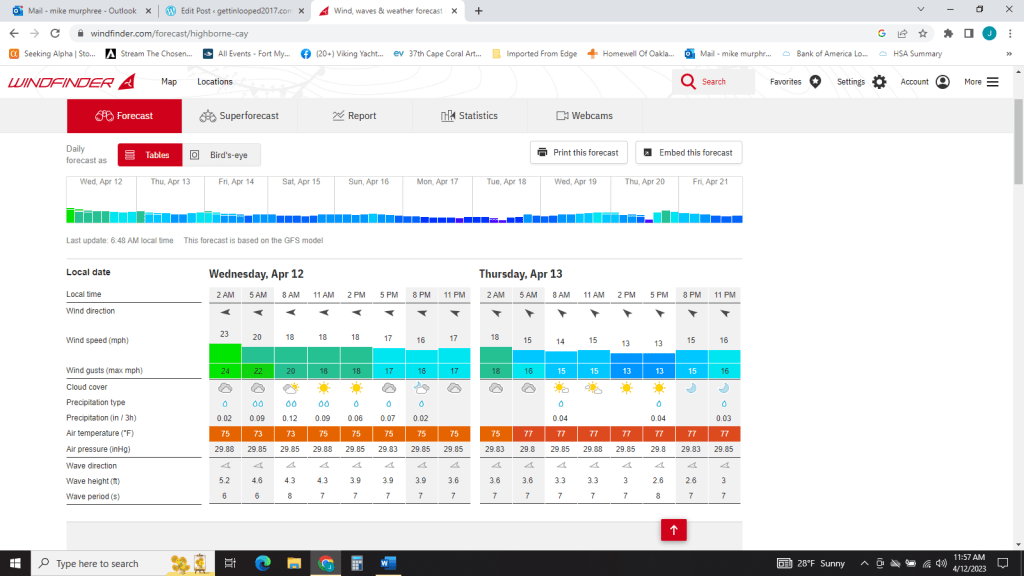Reload the page in Chrome
This screenshot has height=576, width=1024.
pos(59,33)
